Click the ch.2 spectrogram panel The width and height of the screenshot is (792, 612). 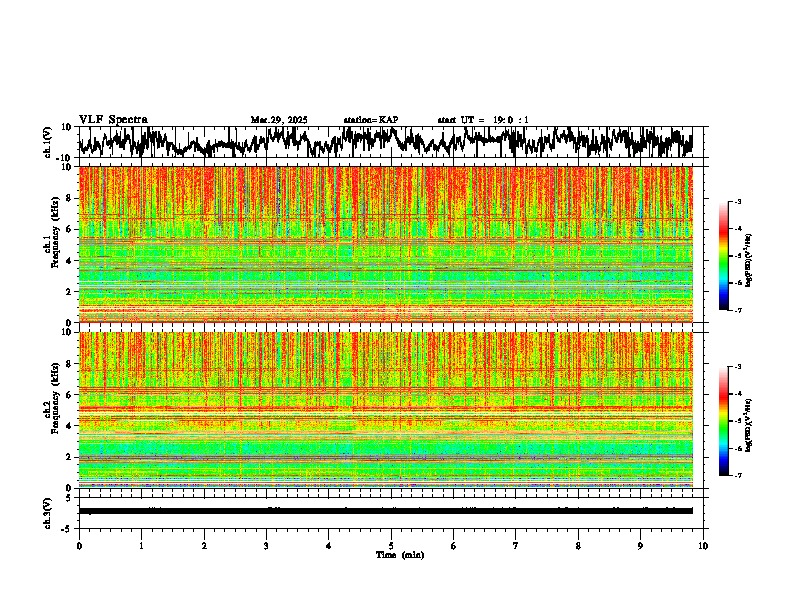386,410
